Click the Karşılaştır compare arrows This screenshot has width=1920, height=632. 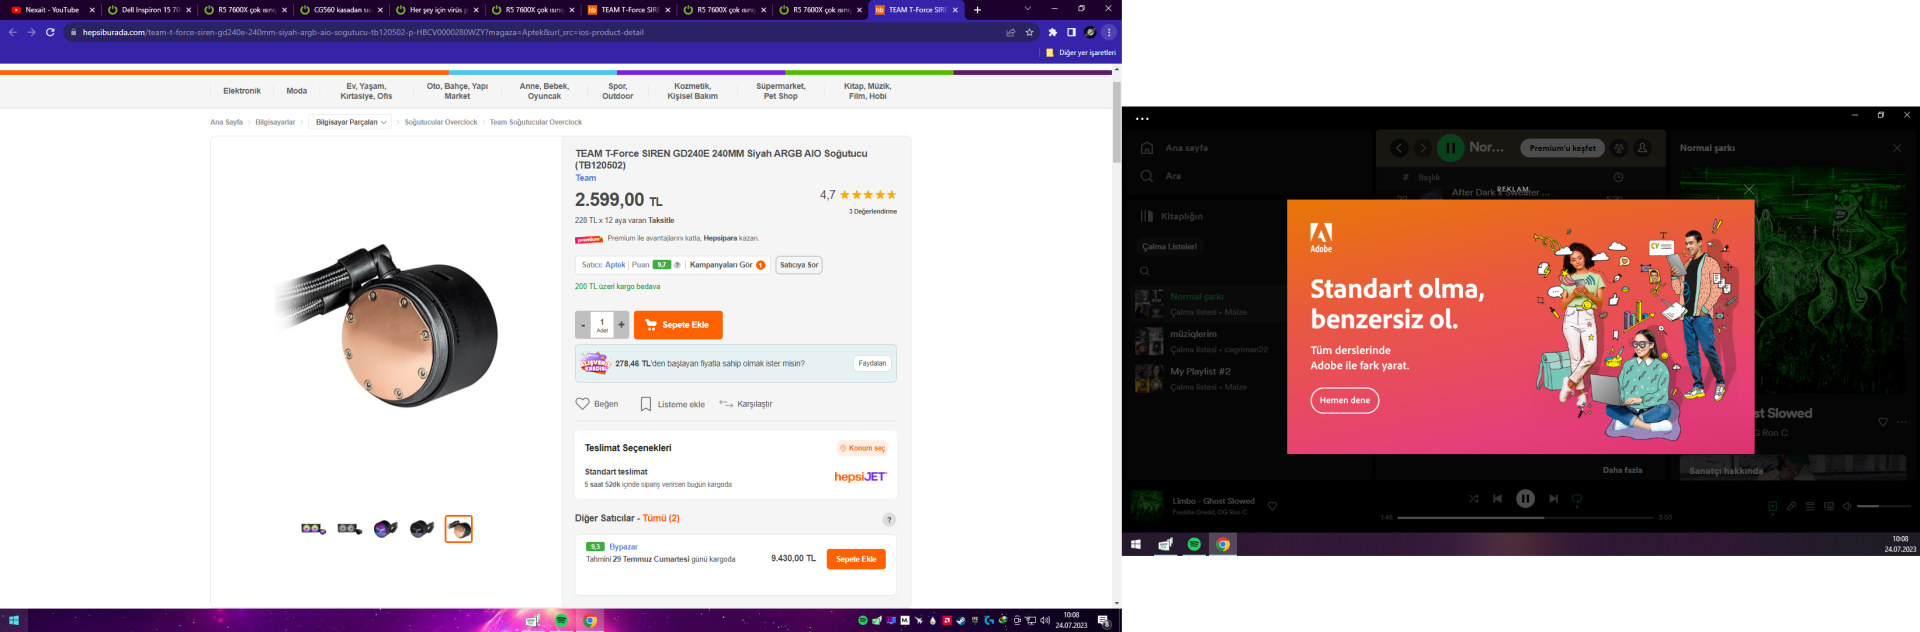(726, 404)
